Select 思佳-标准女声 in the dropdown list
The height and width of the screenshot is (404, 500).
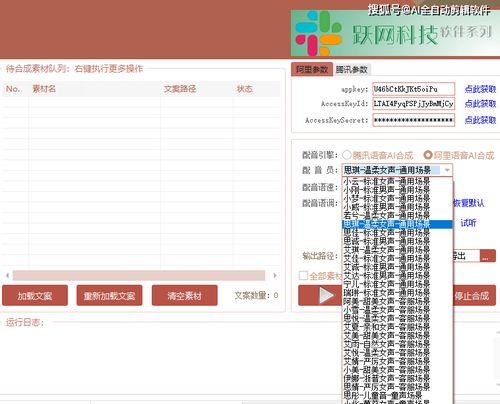397,233
